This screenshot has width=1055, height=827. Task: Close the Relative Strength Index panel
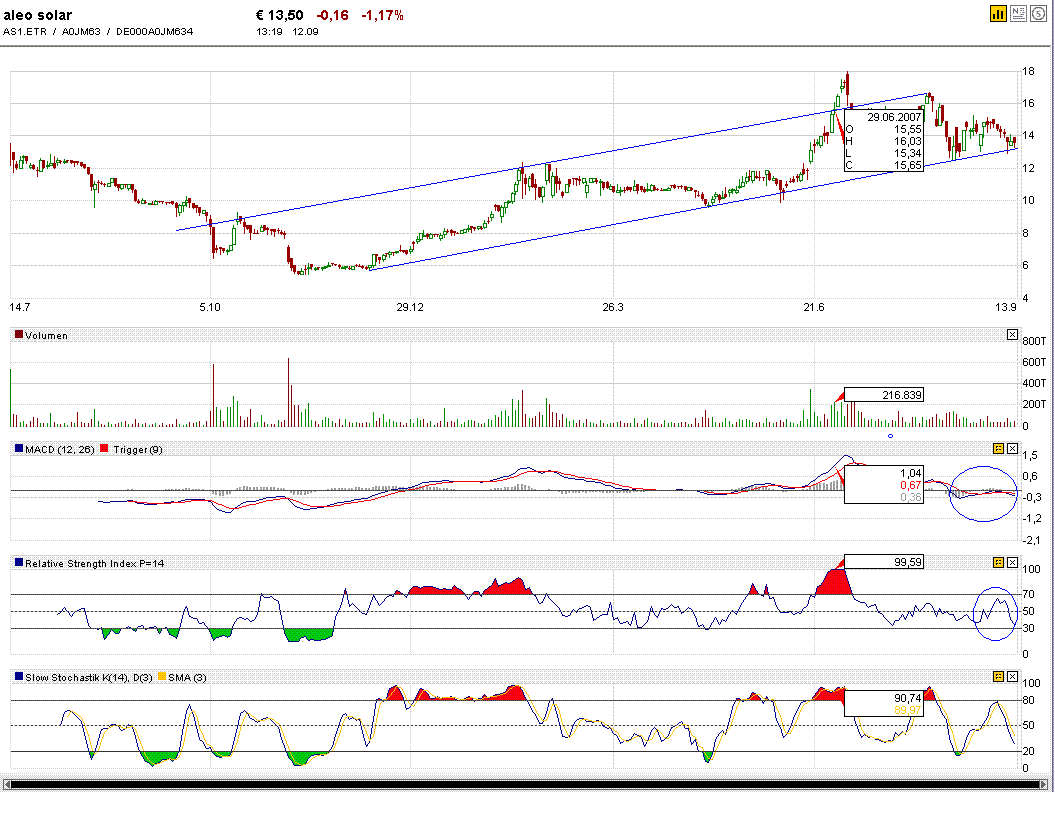coord(1012,563)
